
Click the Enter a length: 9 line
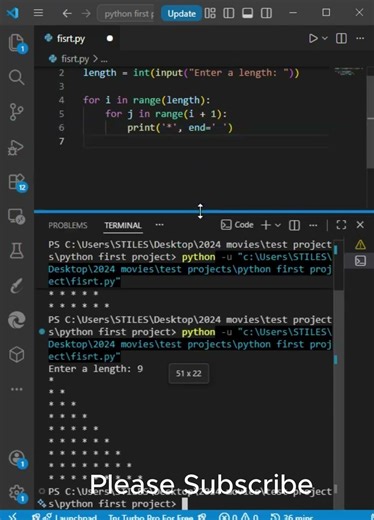[x=96, y=369]
